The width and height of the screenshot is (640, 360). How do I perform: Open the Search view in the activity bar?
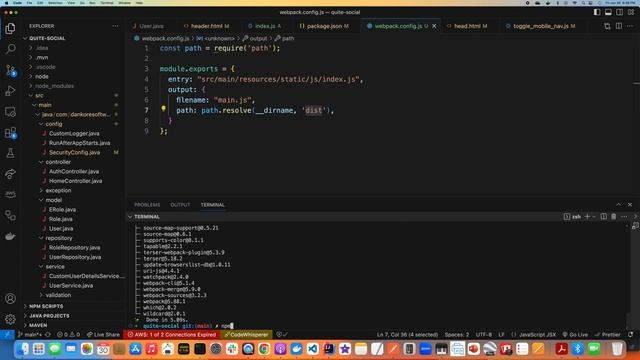pyautogui.click(x=10, y=49)
